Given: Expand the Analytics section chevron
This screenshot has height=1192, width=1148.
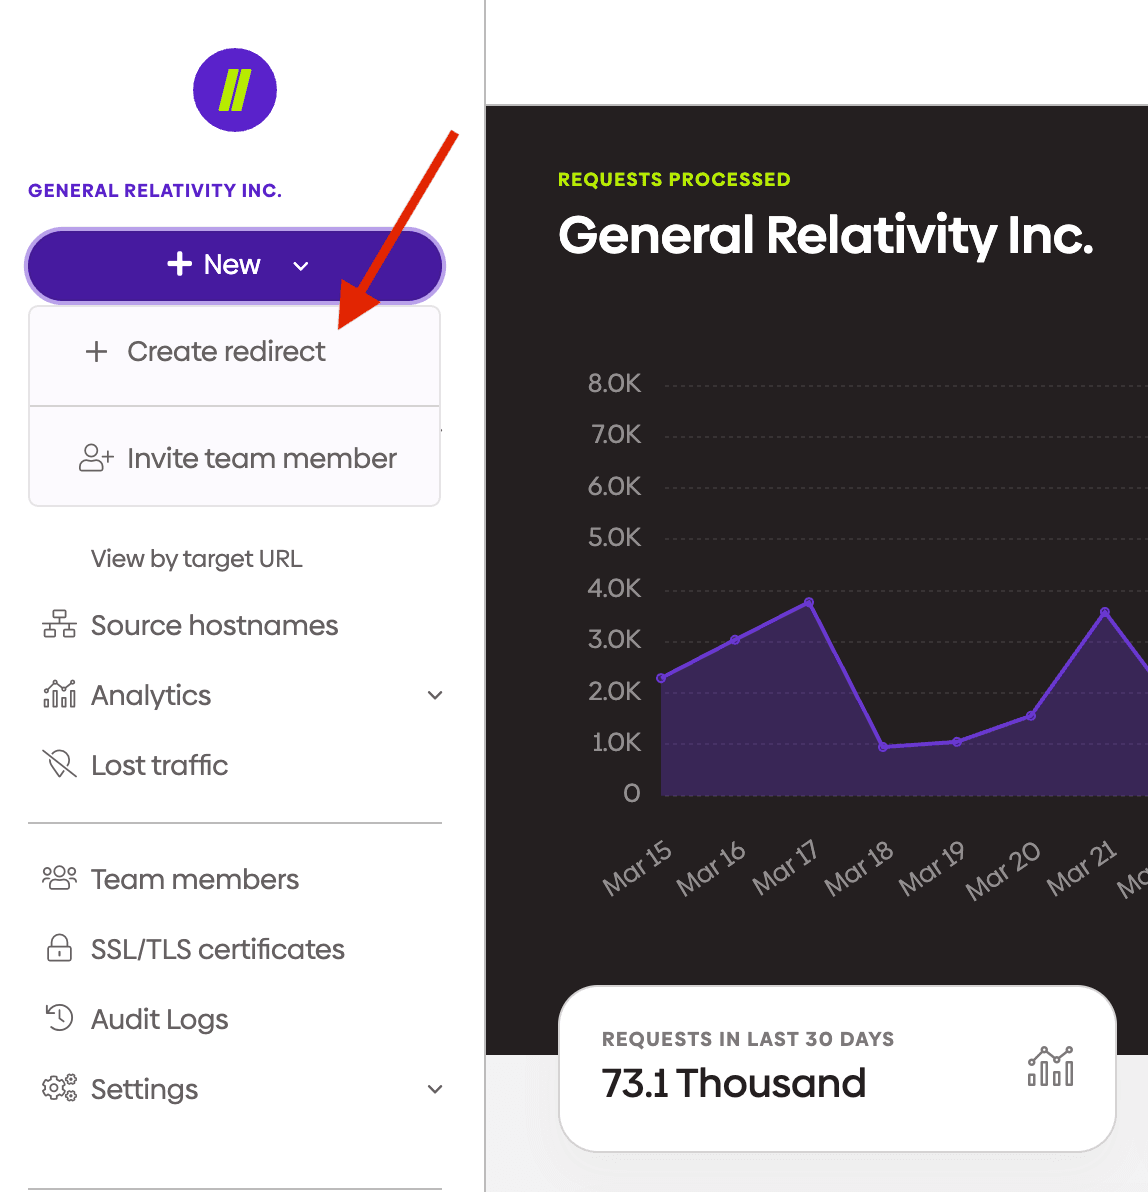Looking at the screenshot, I should pos(434,694).
